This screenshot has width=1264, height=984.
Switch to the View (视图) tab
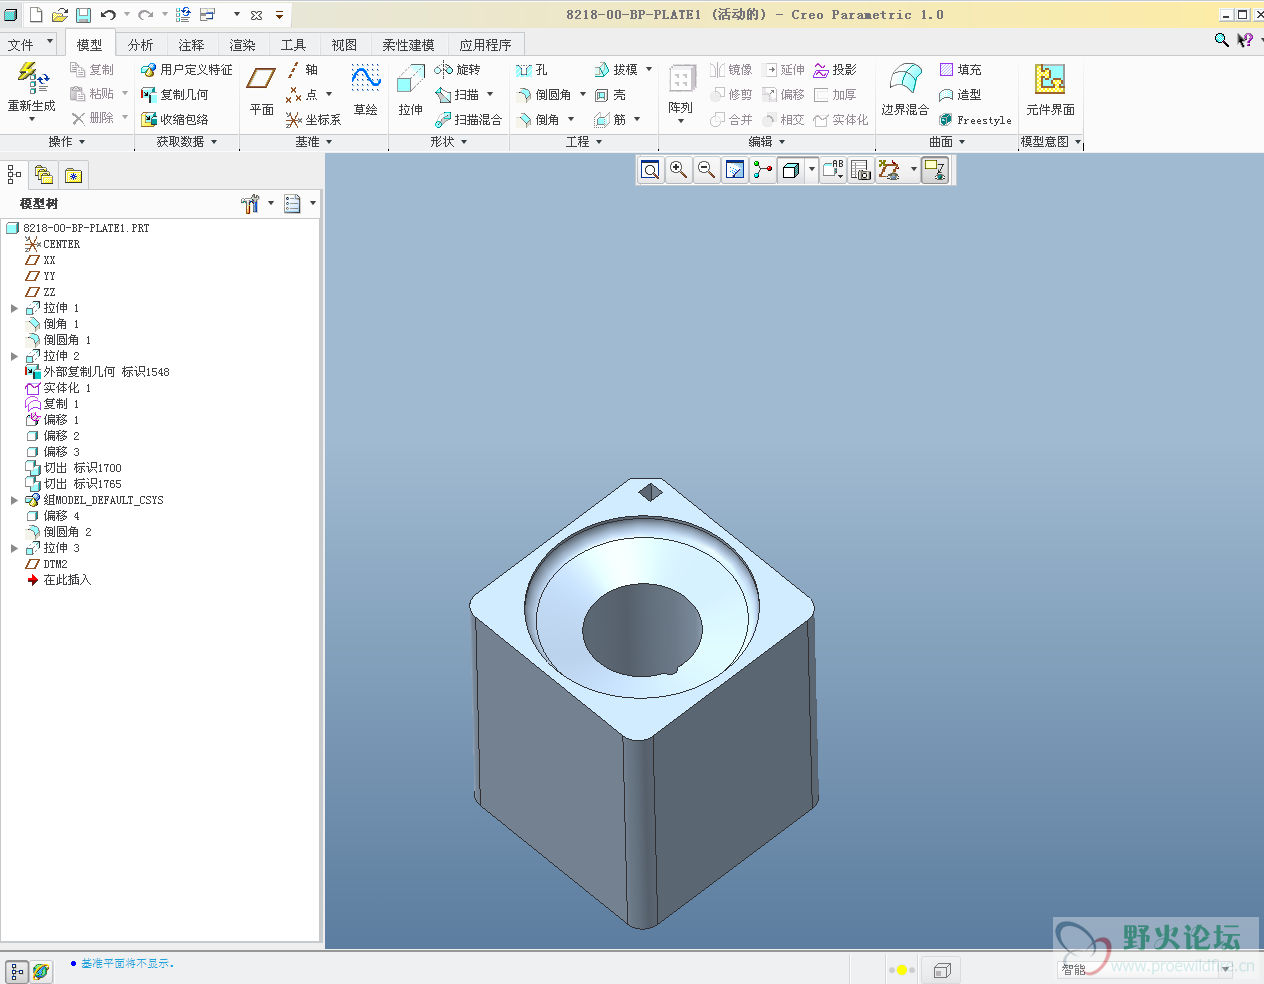click(x=344, y=45)
